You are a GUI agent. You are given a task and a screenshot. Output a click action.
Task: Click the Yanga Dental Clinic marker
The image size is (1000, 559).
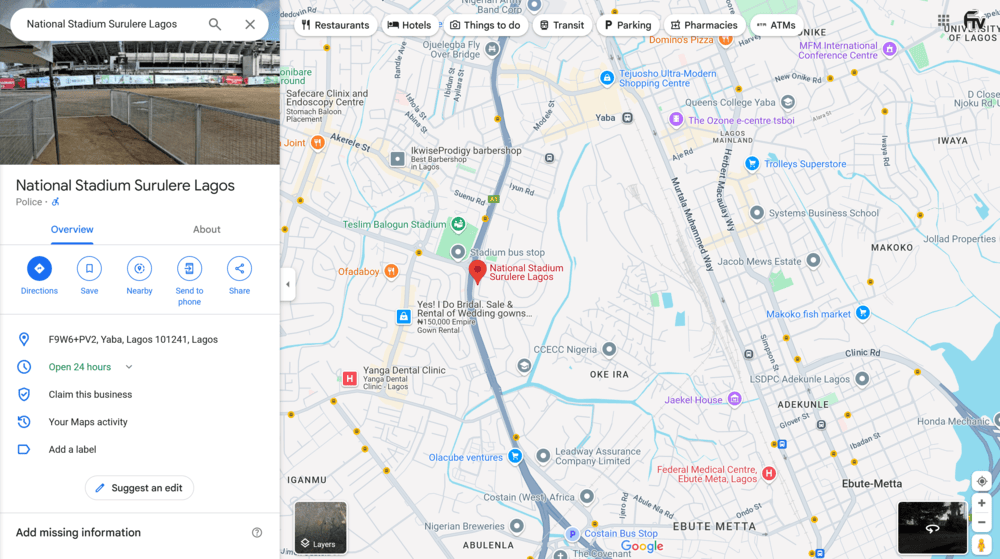[x=349, y=379]
